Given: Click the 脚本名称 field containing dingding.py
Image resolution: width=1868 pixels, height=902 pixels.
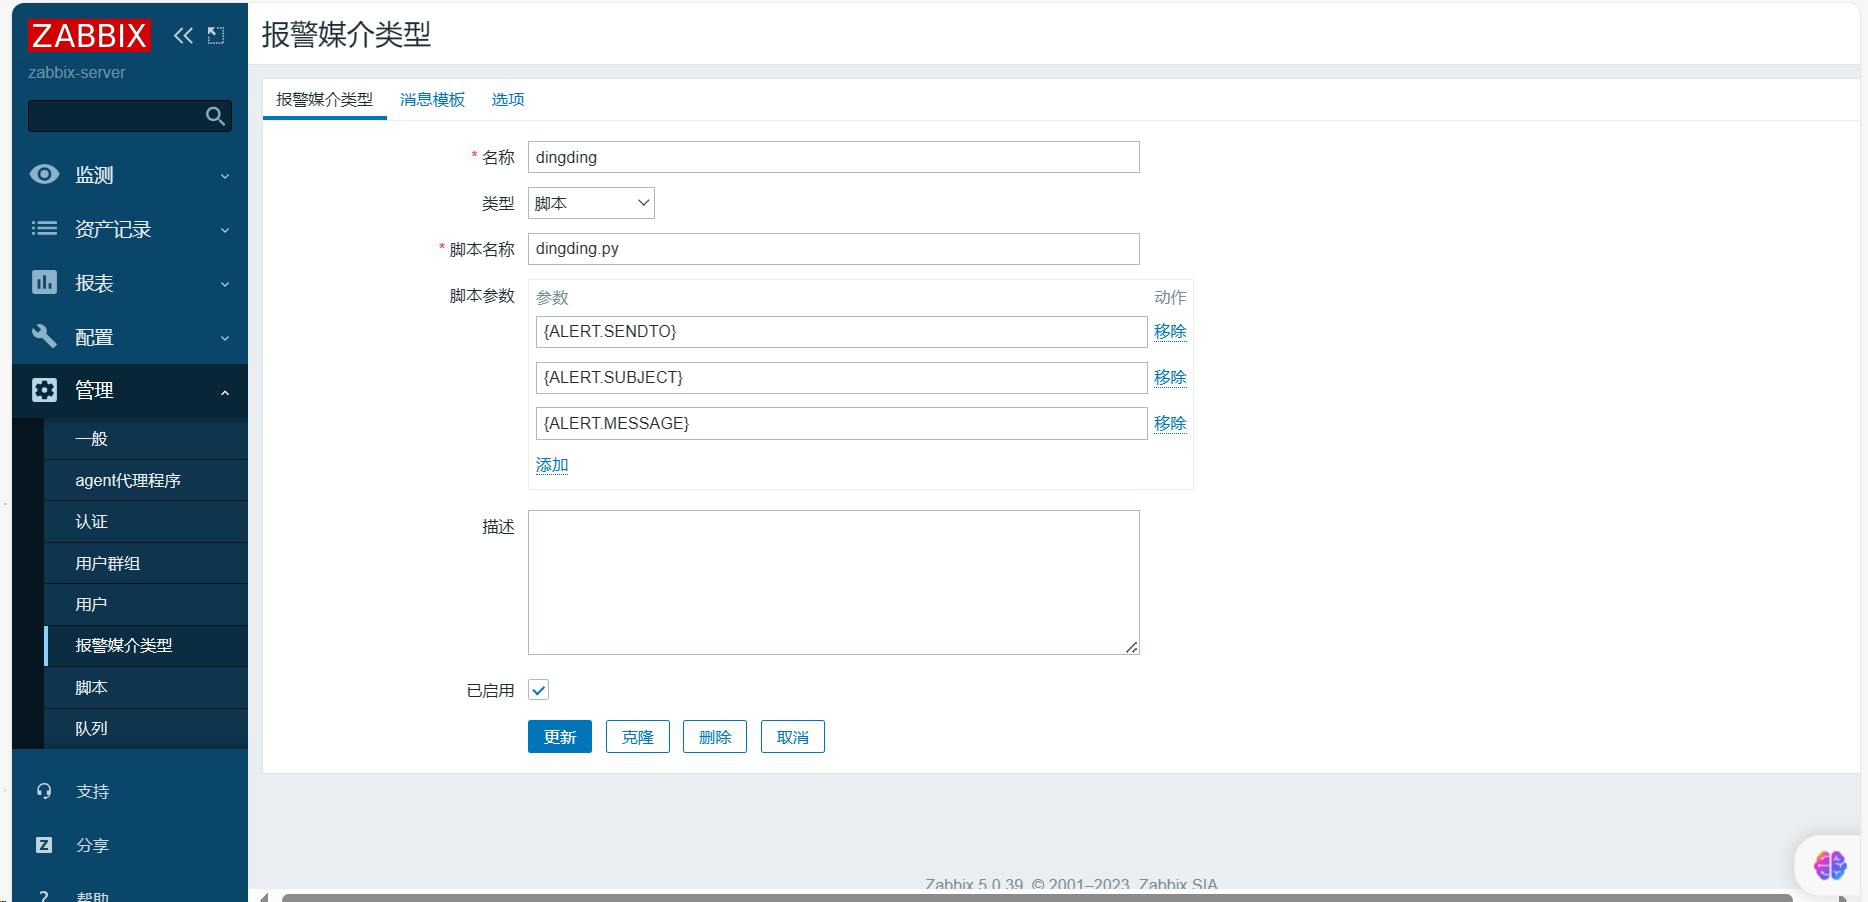Looking at the screenshot, I should (x=834, y=249).
